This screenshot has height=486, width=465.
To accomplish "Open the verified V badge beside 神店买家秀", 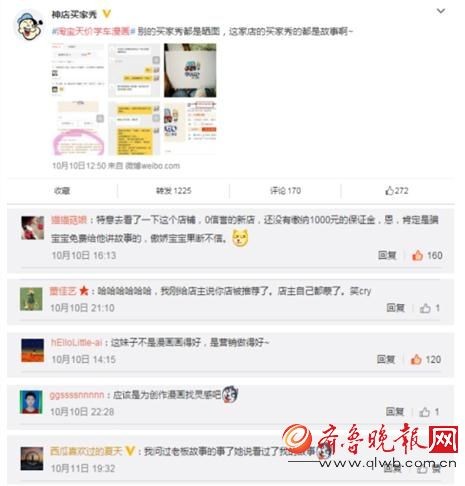I will [x=106, y=14].
